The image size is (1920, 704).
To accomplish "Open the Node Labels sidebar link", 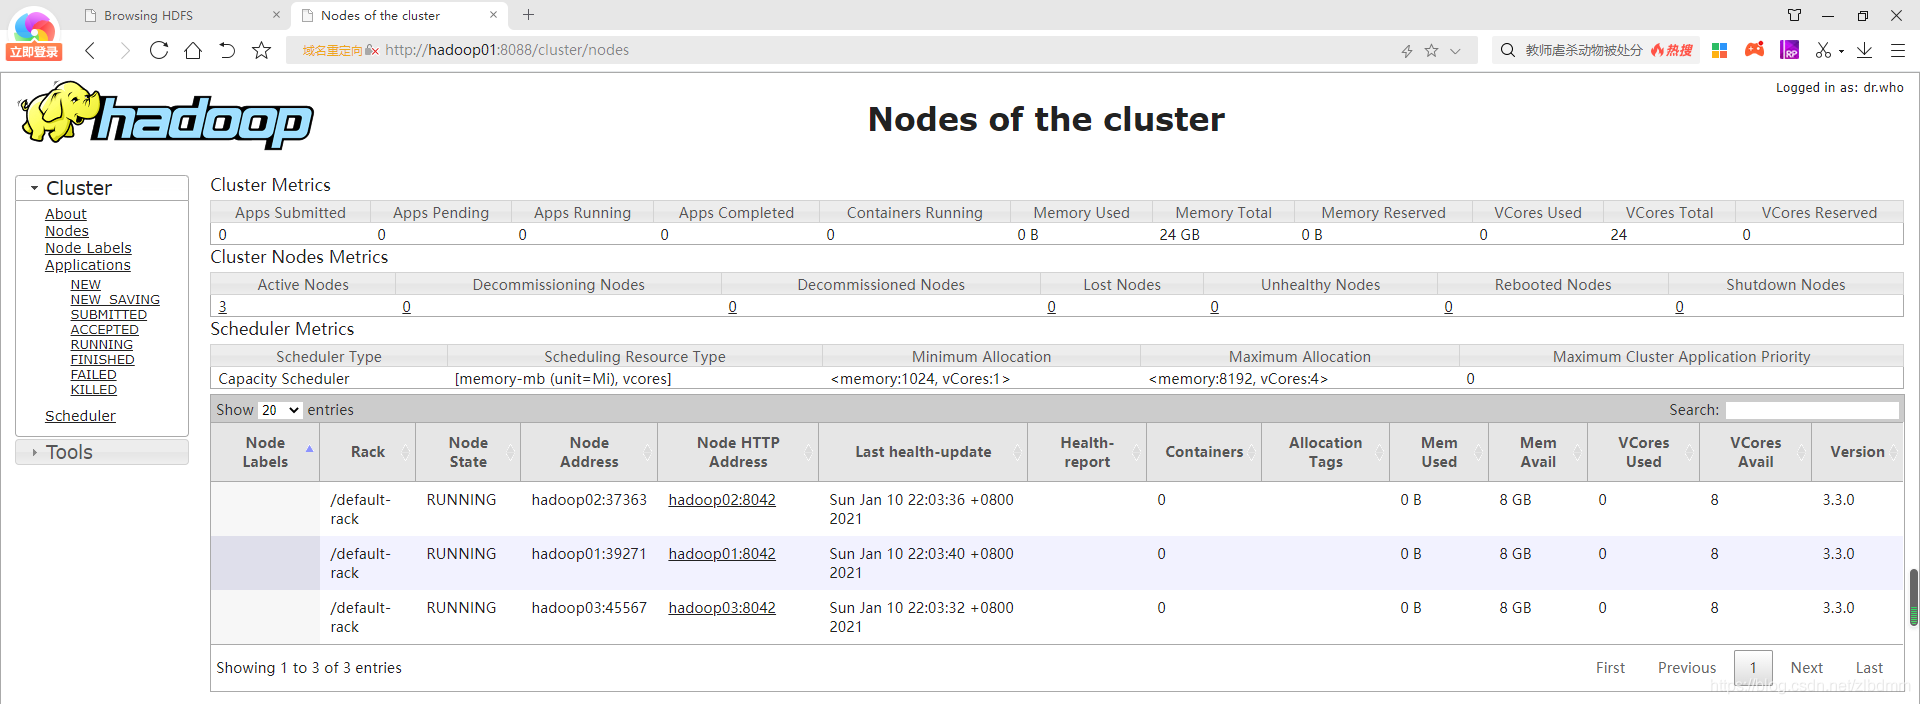I will pyautogui.click(x=88, y=248).
